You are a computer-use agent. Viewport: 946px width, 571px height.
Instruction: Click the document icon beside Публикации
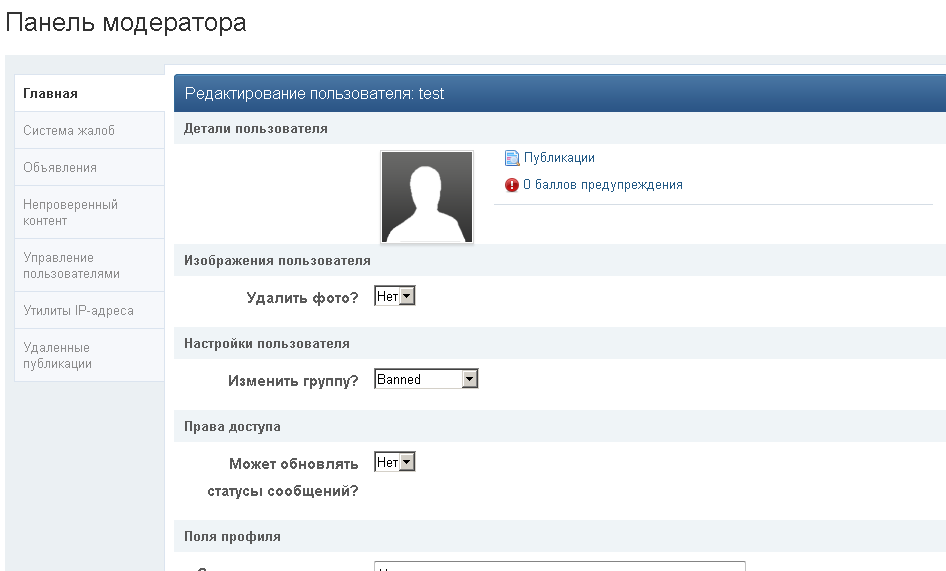point(512,158)
